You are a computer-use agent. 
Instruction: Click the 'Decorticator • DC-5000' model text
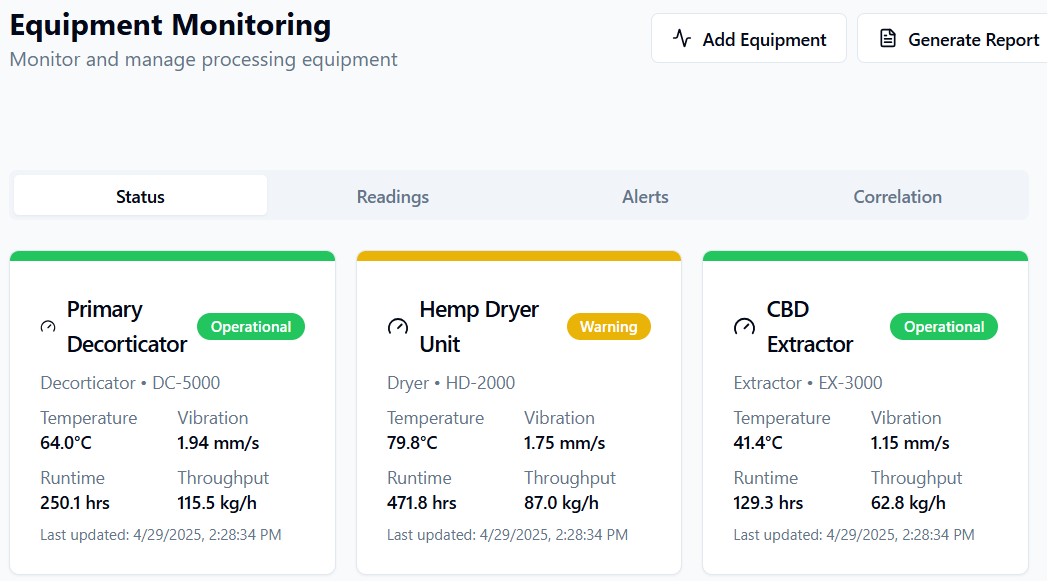click(x=130, y=383)
